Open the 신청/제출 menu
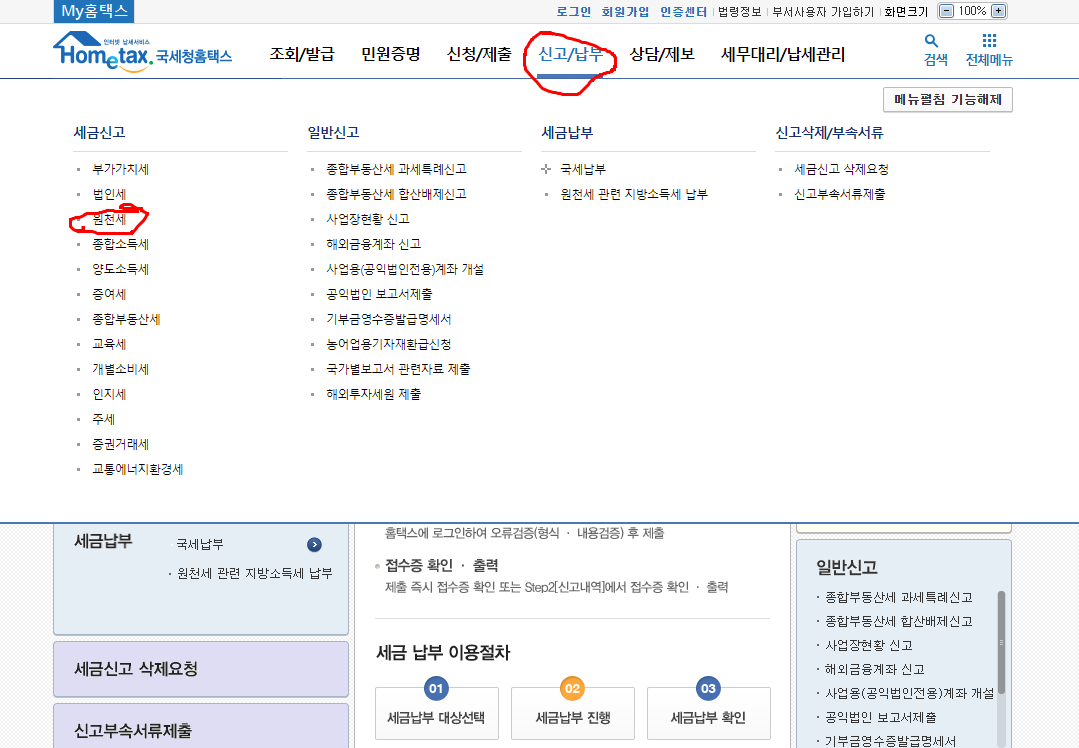 tap(479, 54)
